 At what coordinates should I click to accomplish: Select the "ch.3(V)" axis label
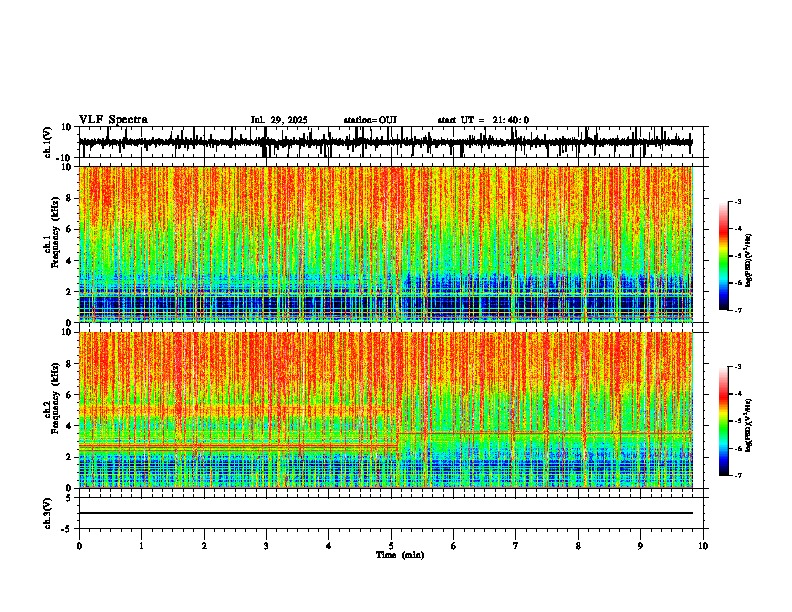pos(48,513)
